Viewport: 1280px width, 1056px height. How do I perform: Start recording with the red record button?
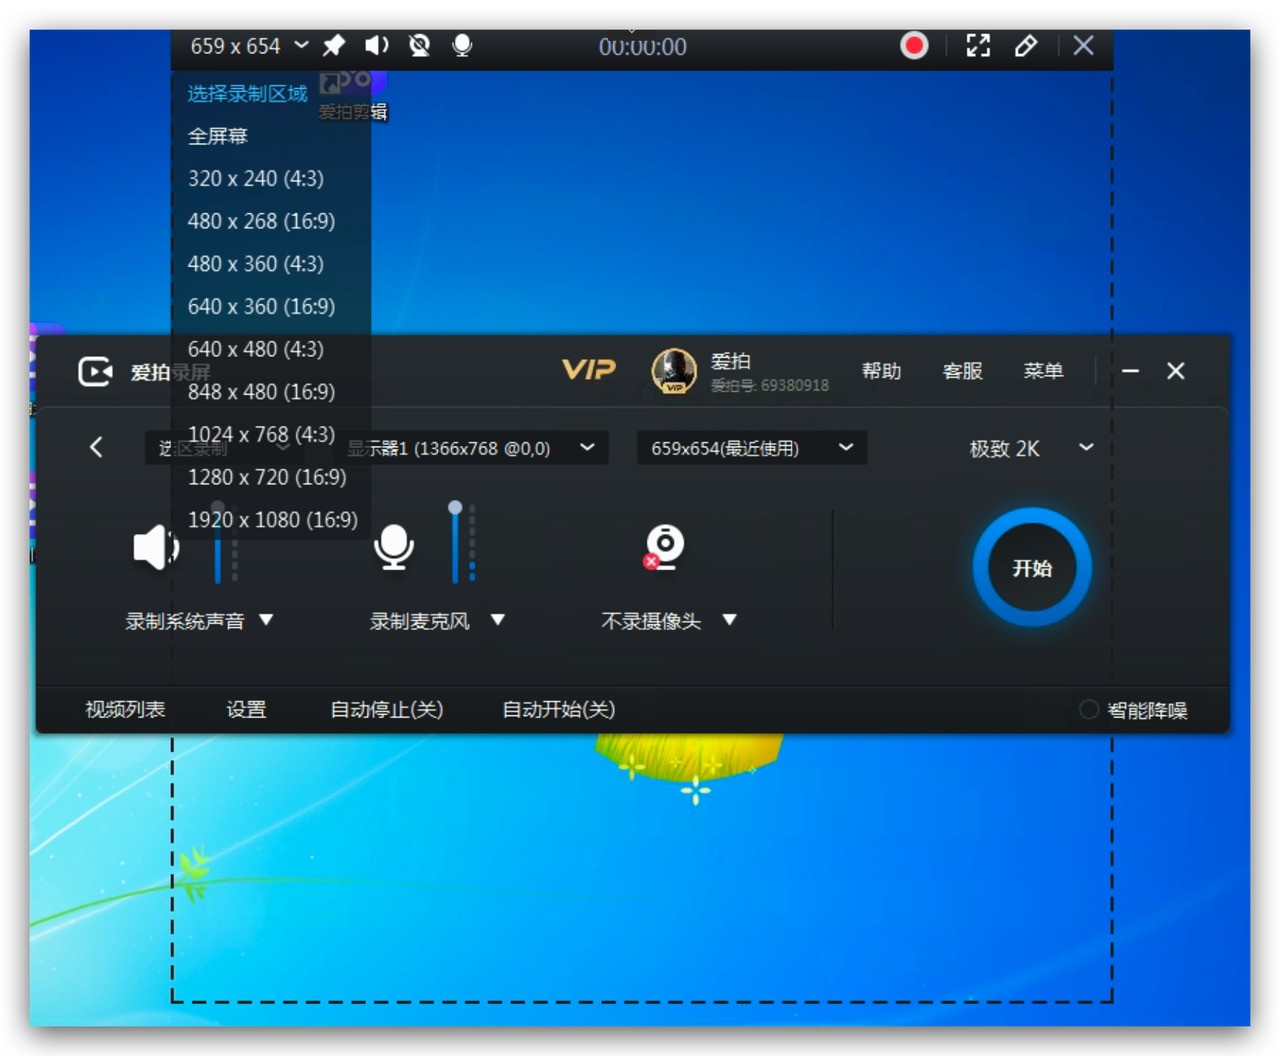[x=914, y=46]
